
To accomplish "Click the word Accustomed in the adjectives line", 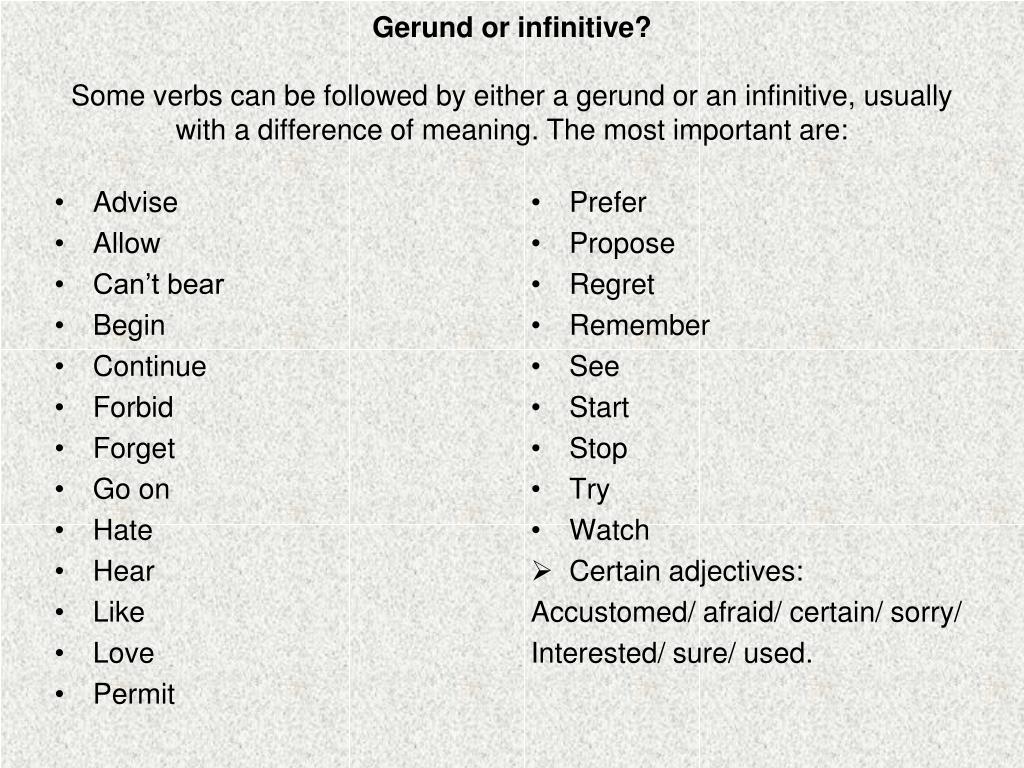I will pyautogui.click(x=613, y=613).
